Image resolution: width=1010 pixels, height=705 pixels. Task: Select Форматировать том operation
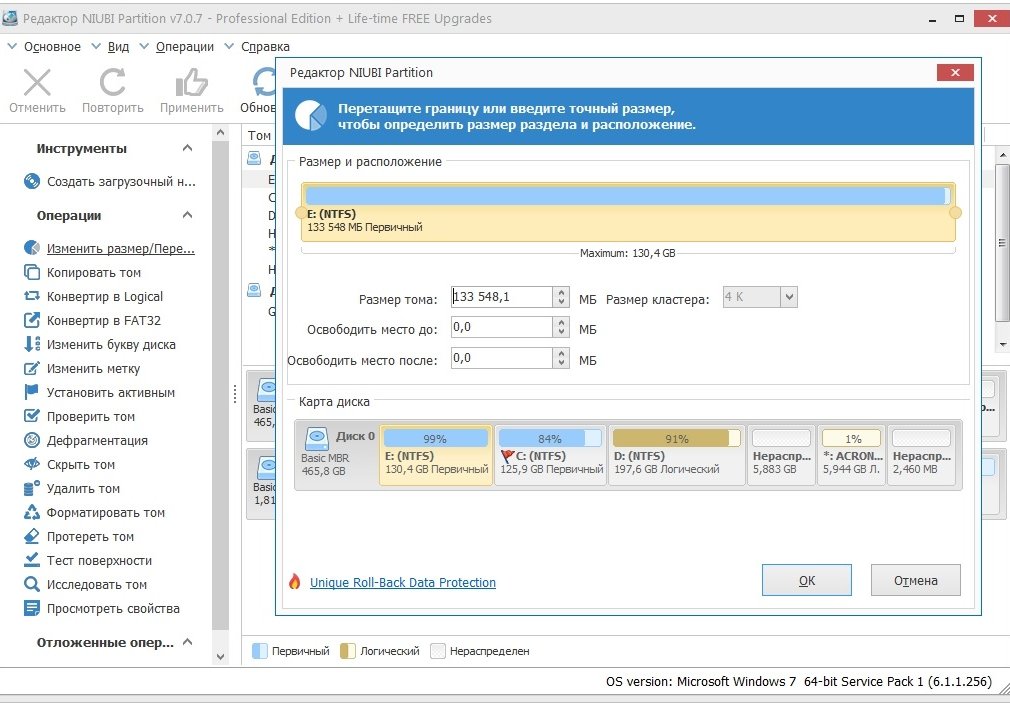pos(95,512)
